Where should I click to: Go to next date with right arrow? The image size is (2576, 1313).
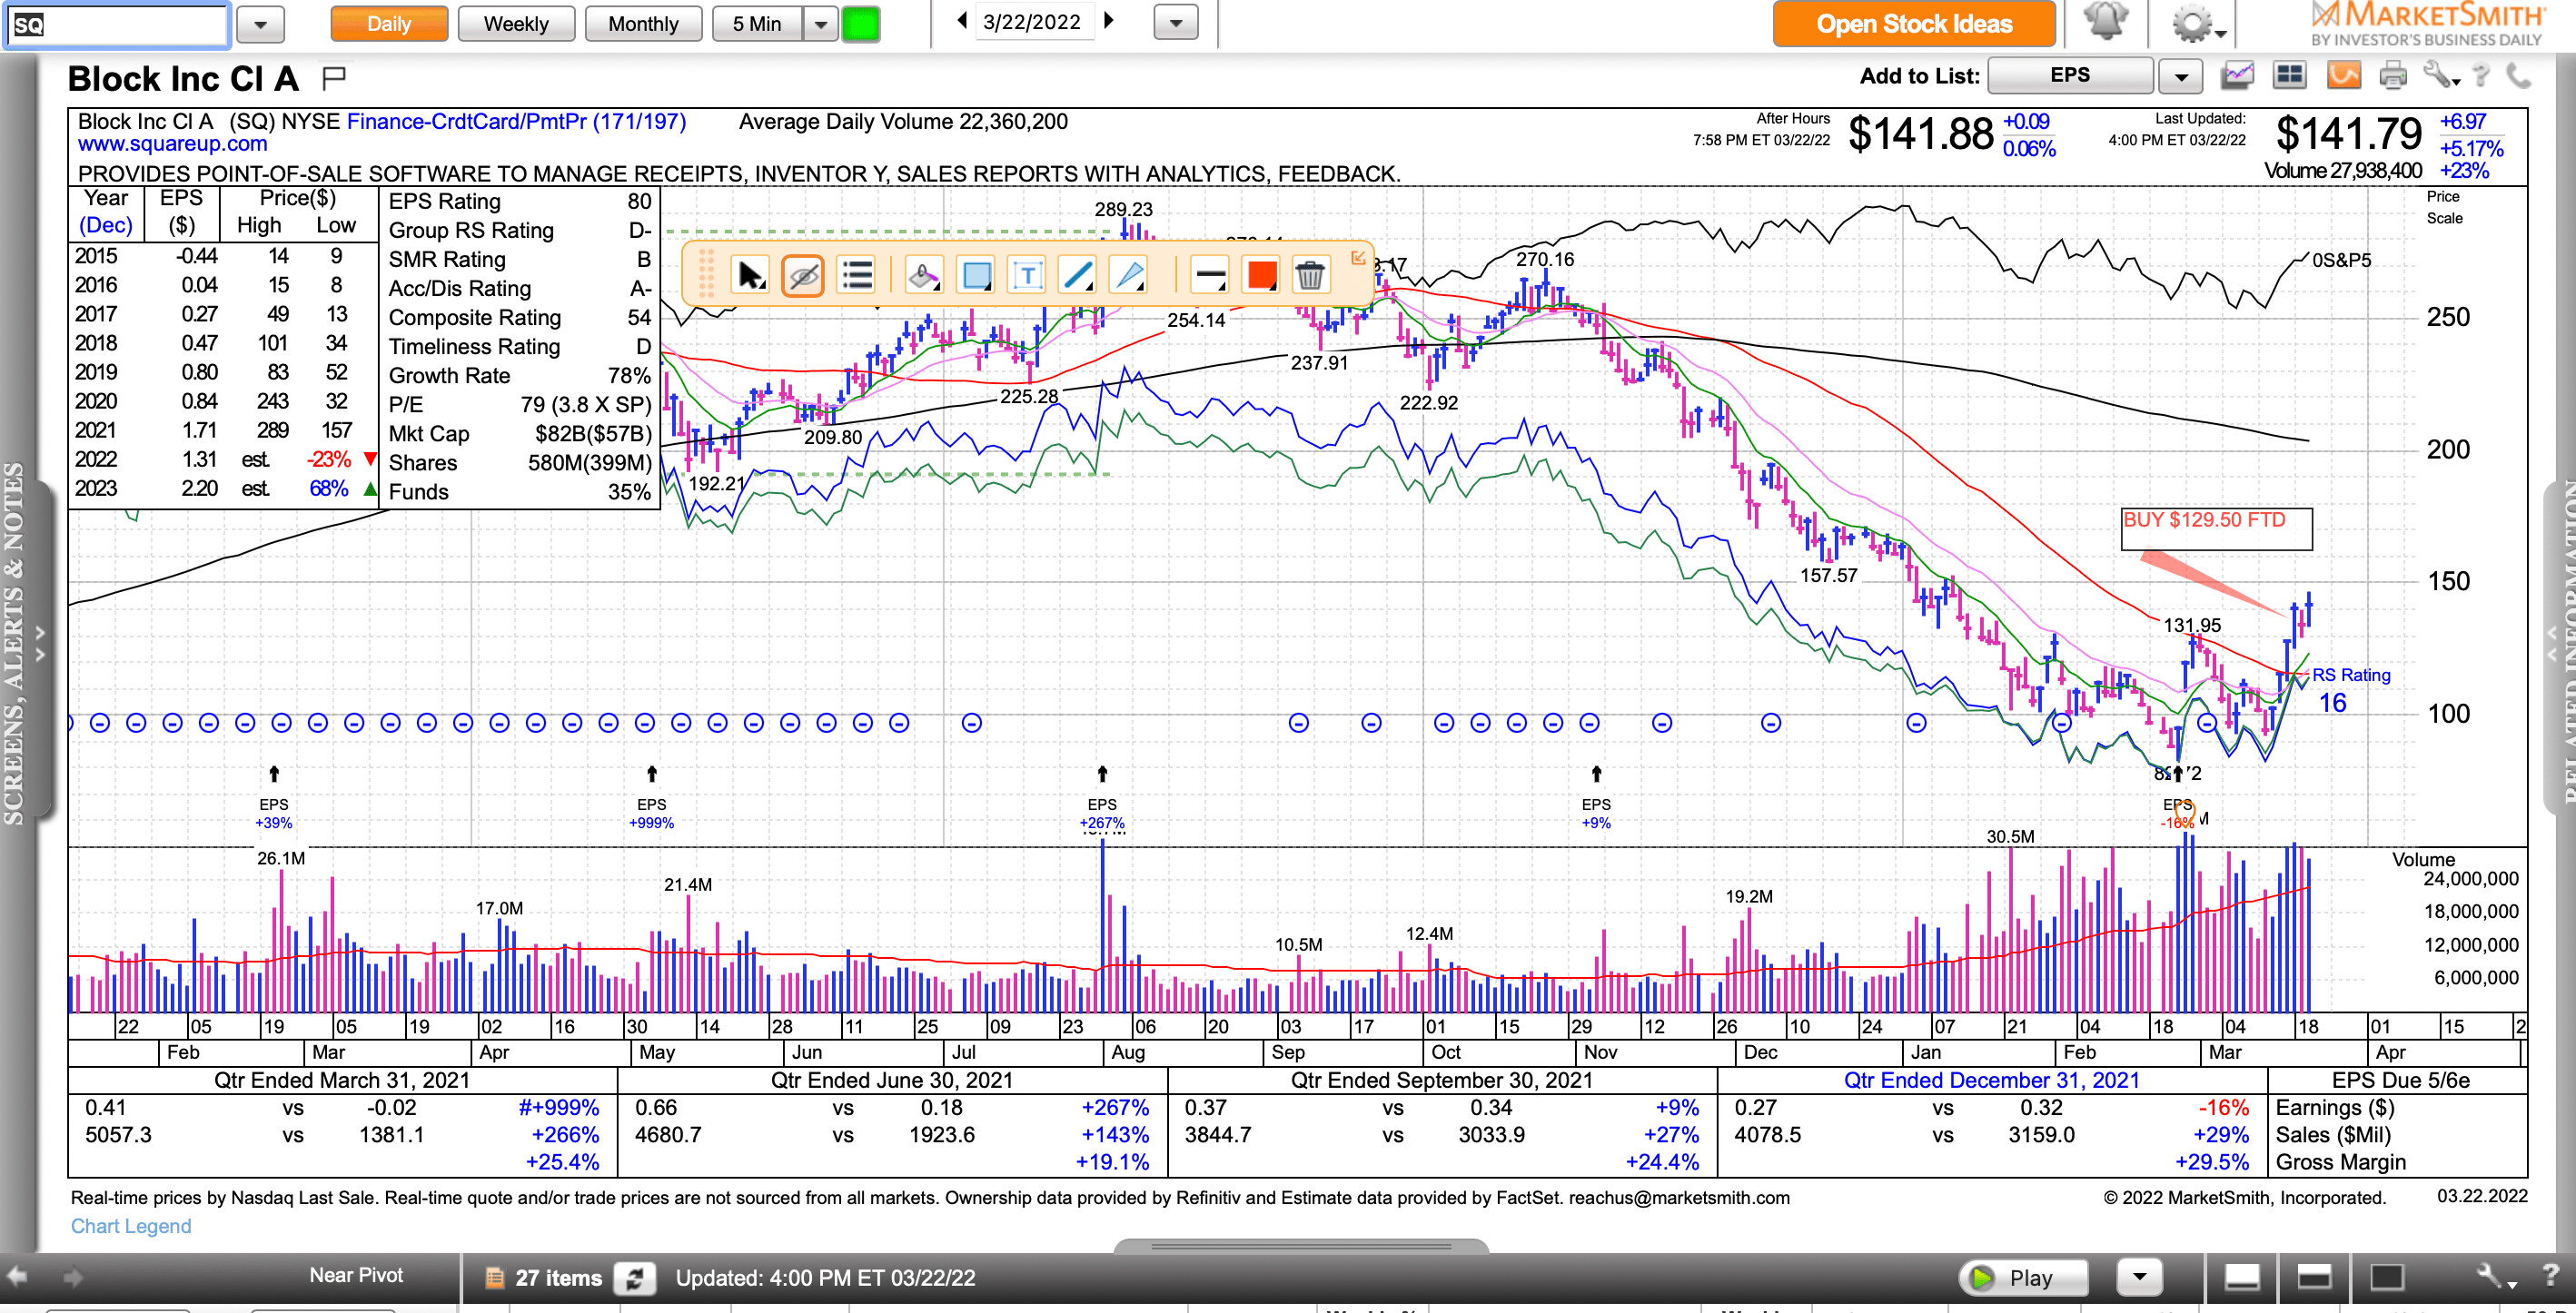pos(1108,20)
